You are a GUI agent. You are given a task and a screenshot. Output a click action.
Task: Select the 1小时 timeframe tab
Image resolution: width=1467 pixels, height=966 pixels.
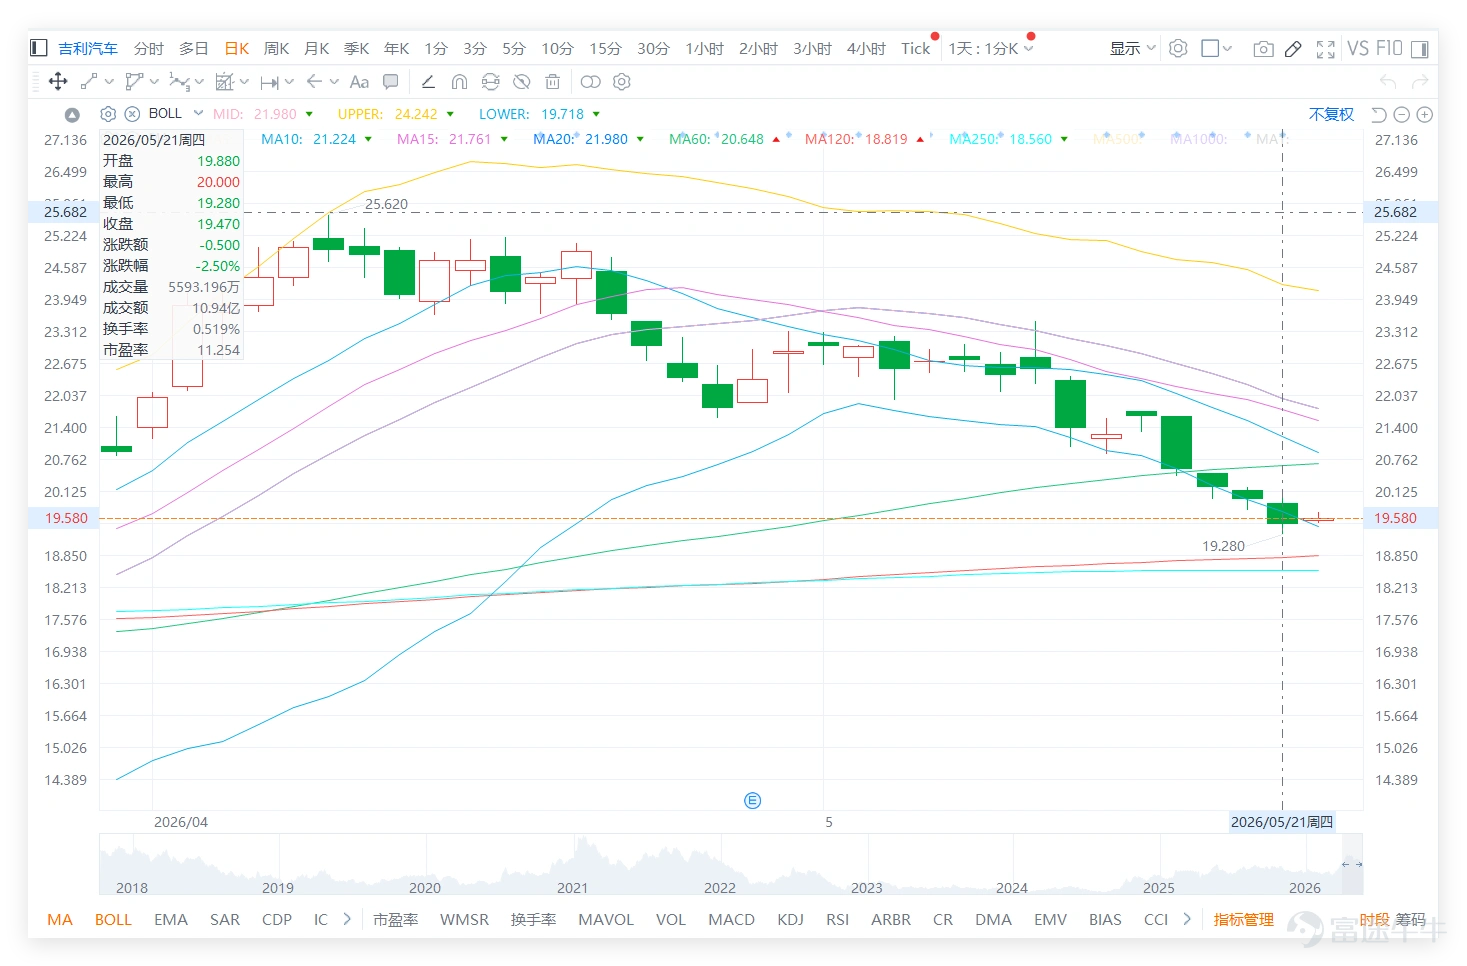[704, 48]
